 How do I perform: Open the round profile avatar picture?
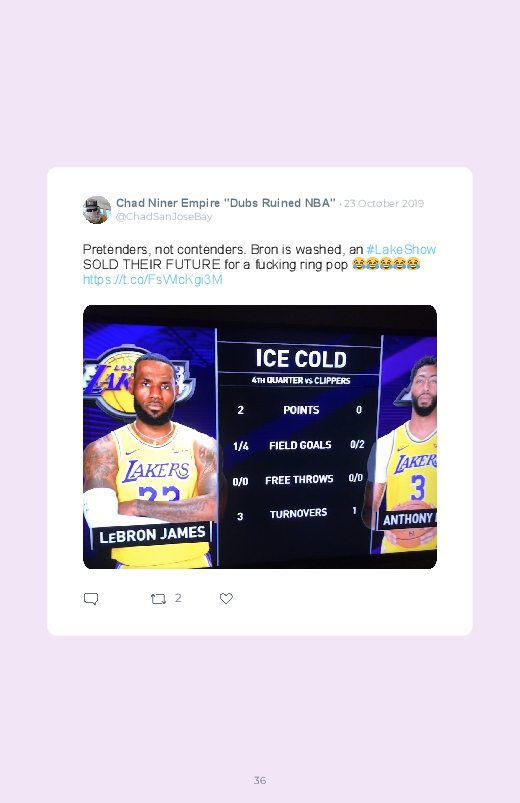pos(97,209)
